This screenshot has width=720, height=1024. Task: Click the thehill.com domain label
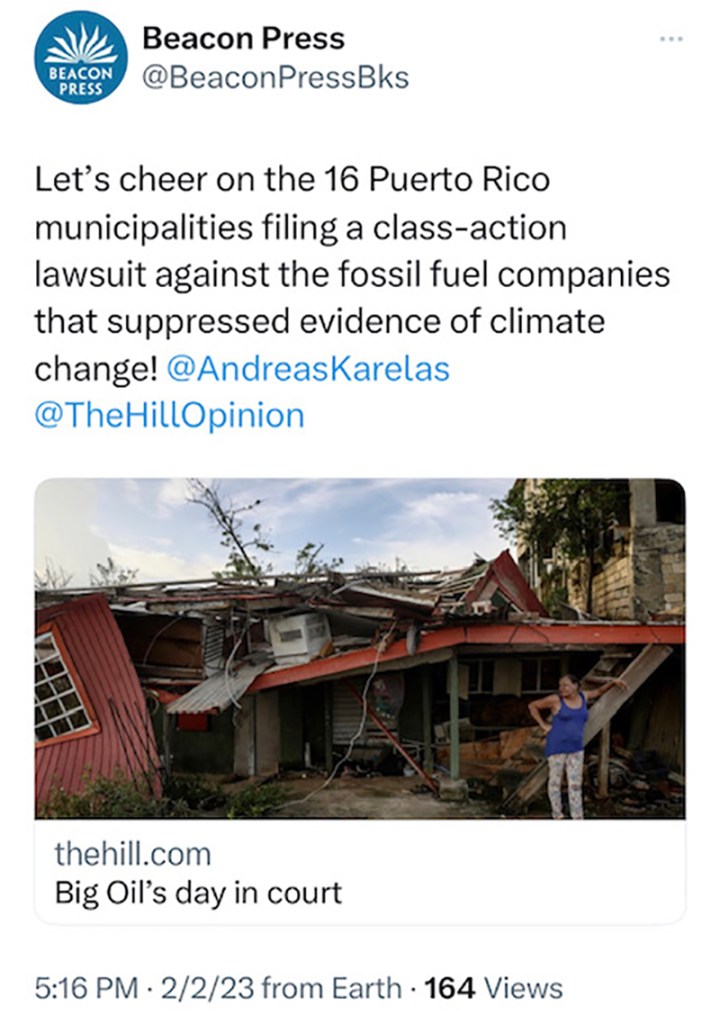[x=131, y=854]
